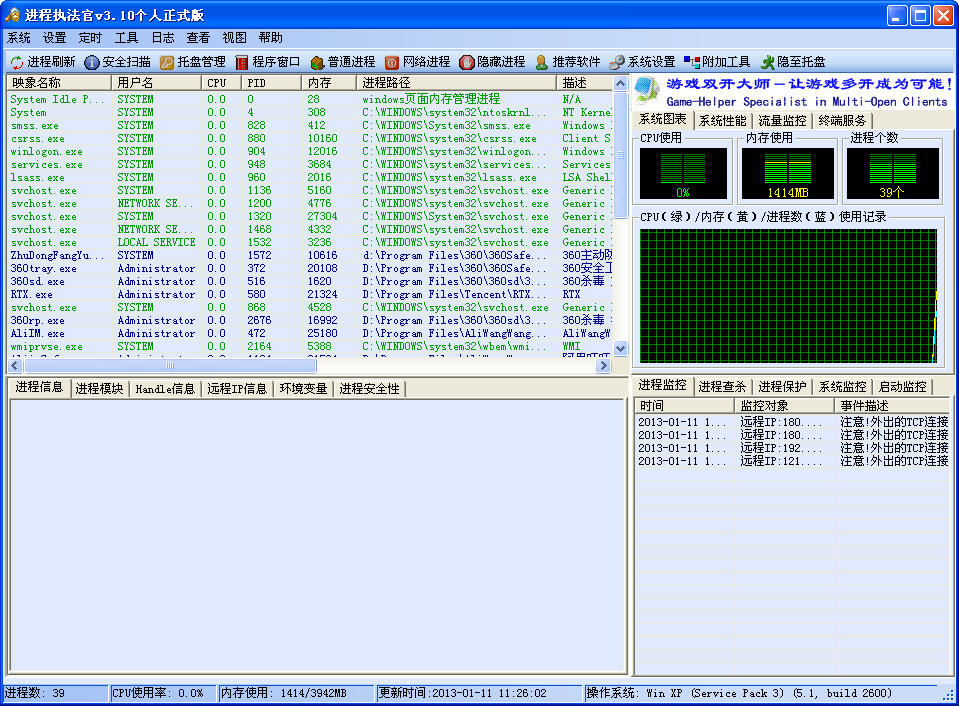Switch to the 进程保护 tab
Image resolution: width=959 pixels, height=706 pixels.
782,387
